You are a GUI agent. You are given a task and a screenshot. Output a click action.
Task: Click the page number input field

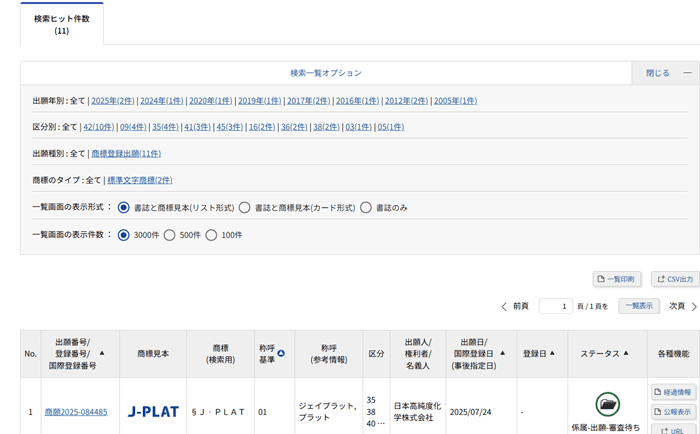click(x=555, y=306)
